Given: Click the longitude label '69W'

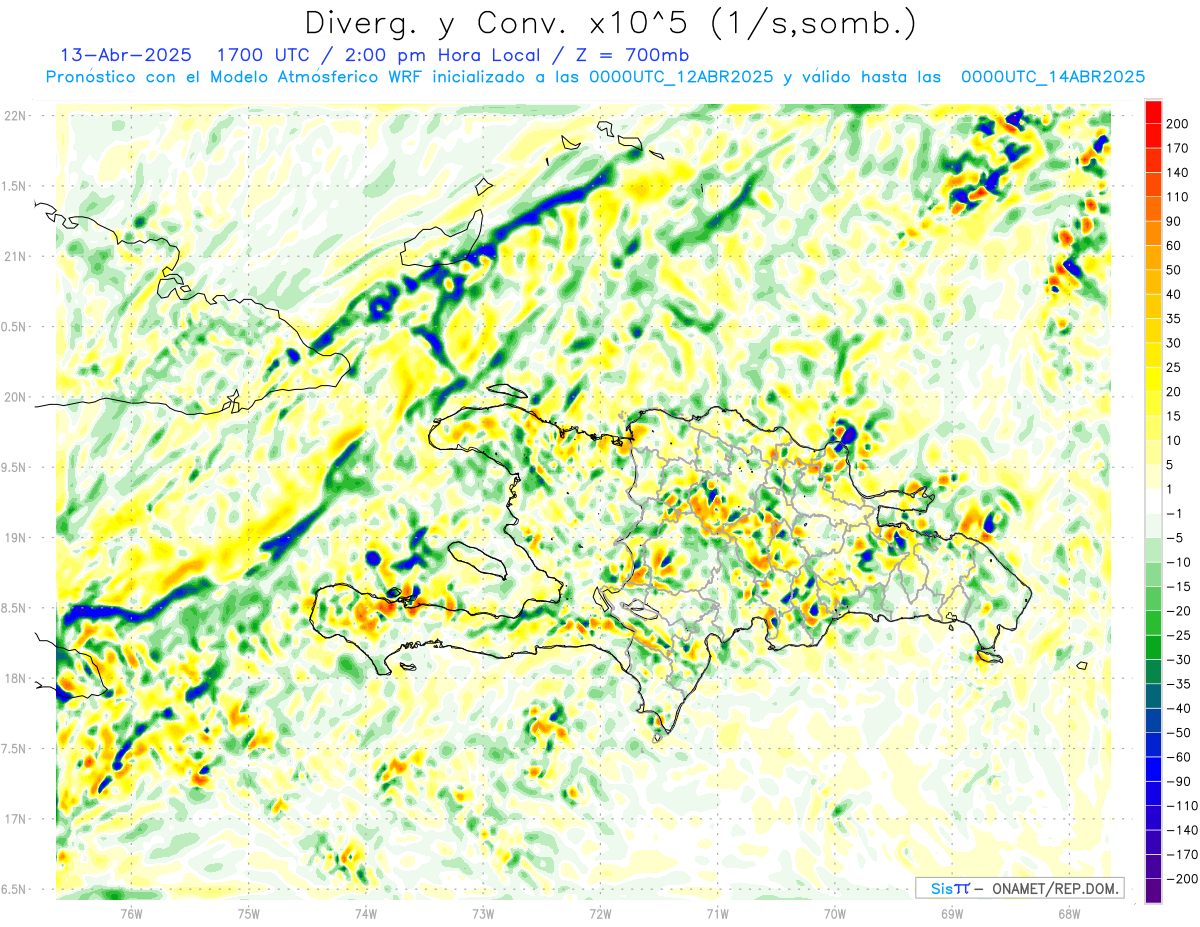Looking at the screenshot, I should (952, 913).
